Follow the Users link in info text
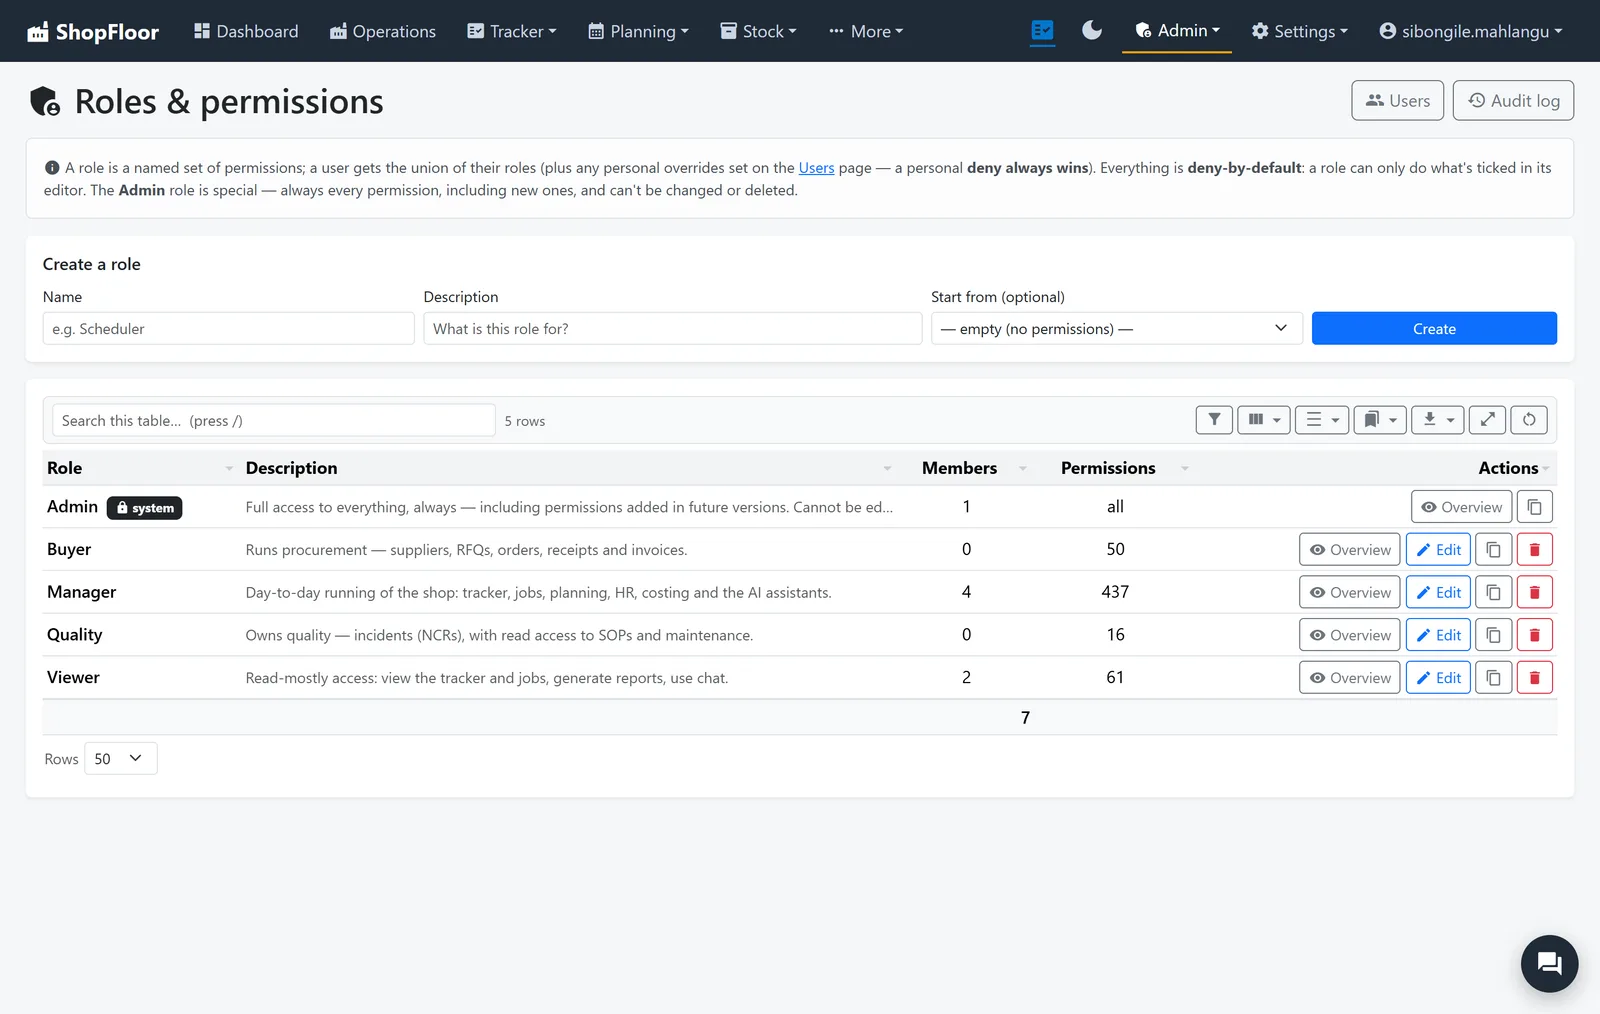The image size is (1600, 1014). tap(816, 168)
